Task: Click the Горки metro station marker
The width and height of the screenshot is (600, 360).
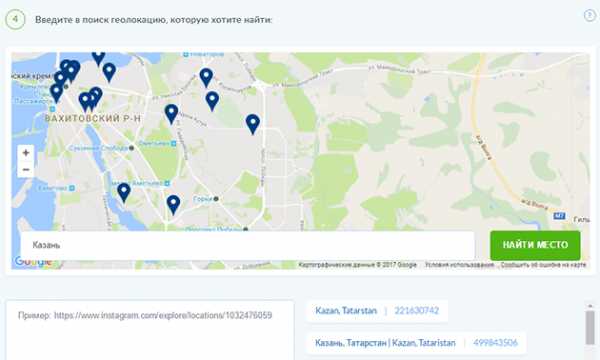Action: click(216, 199)
